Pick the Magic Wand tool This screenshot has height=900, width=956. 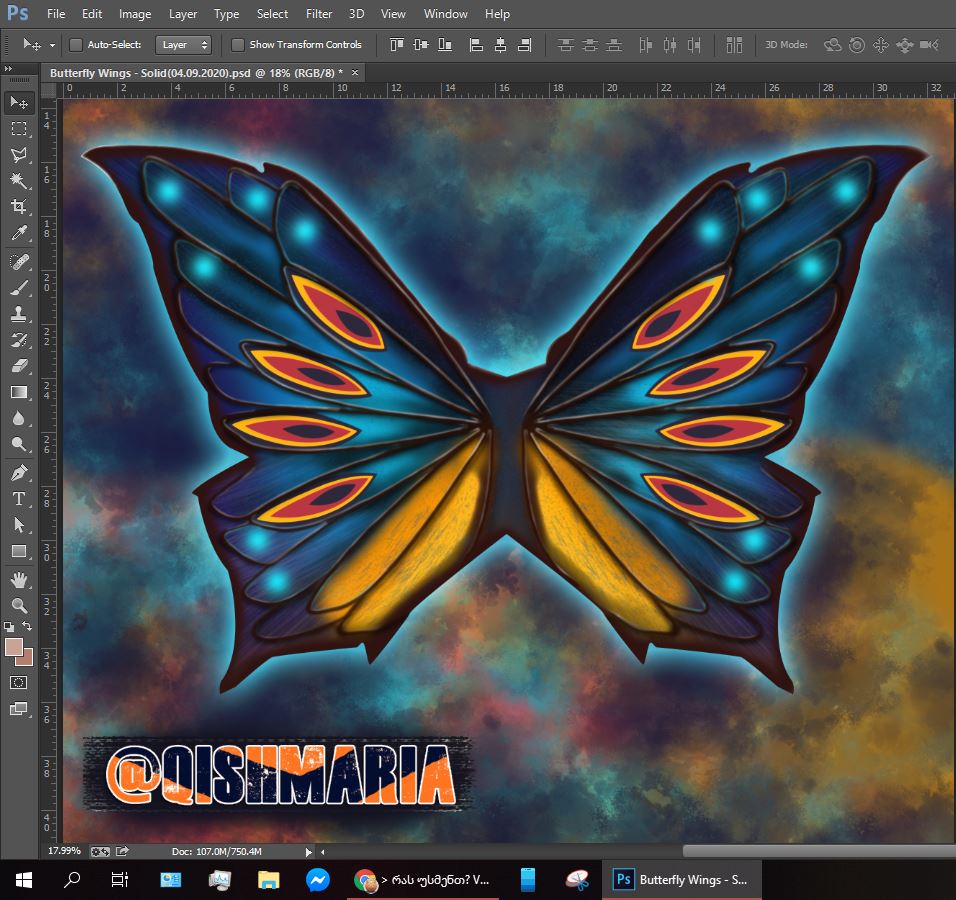[19, 181]
